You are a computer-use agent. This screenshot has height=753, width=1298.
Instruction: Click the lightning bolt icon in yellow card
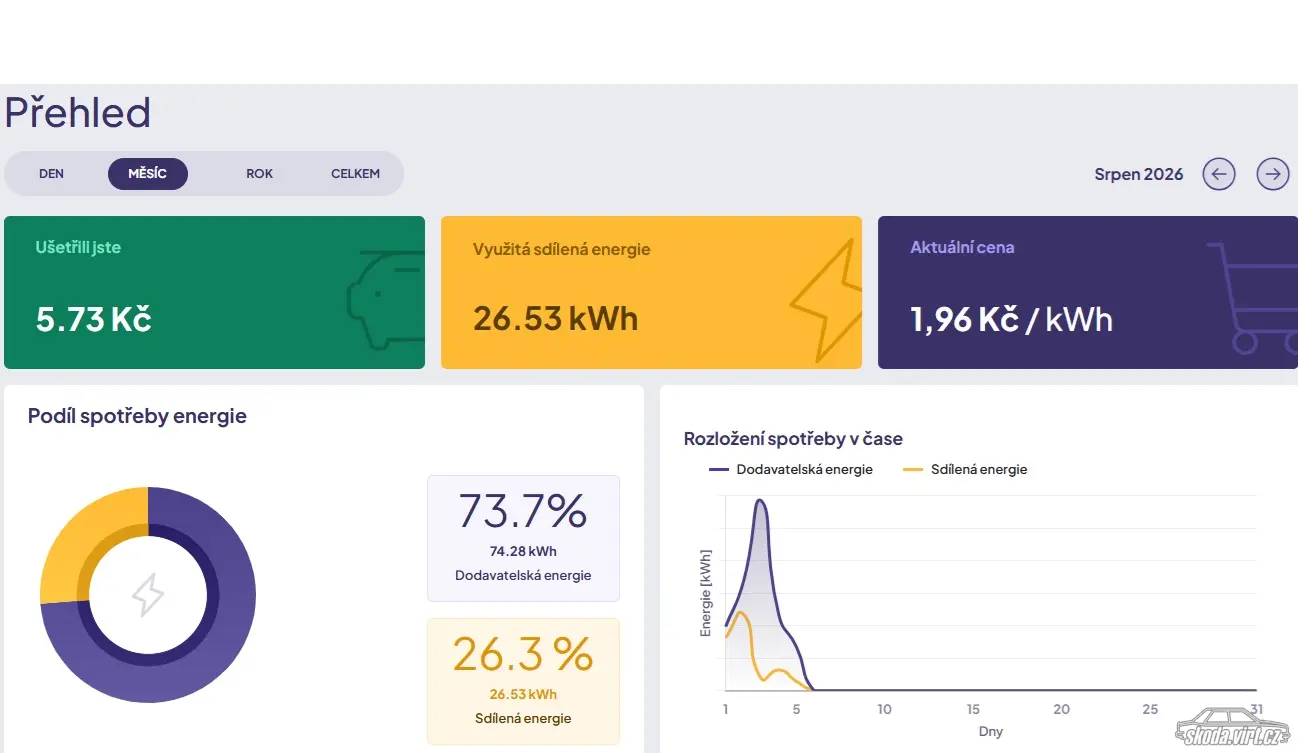click(824, 300)
